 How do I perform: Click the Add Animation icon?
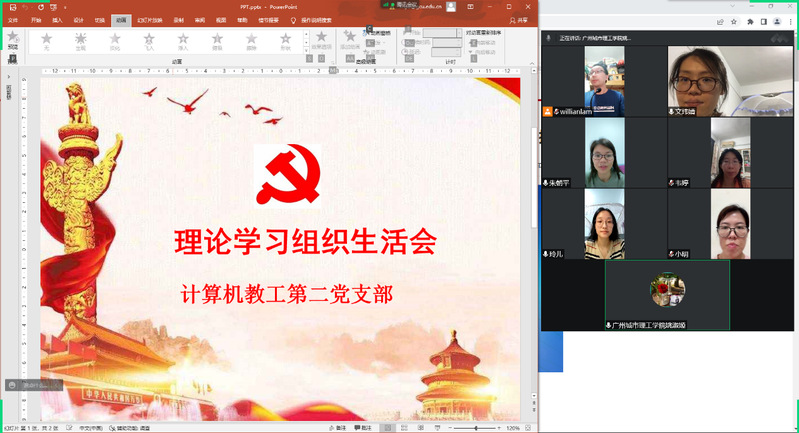coord(349,38)
